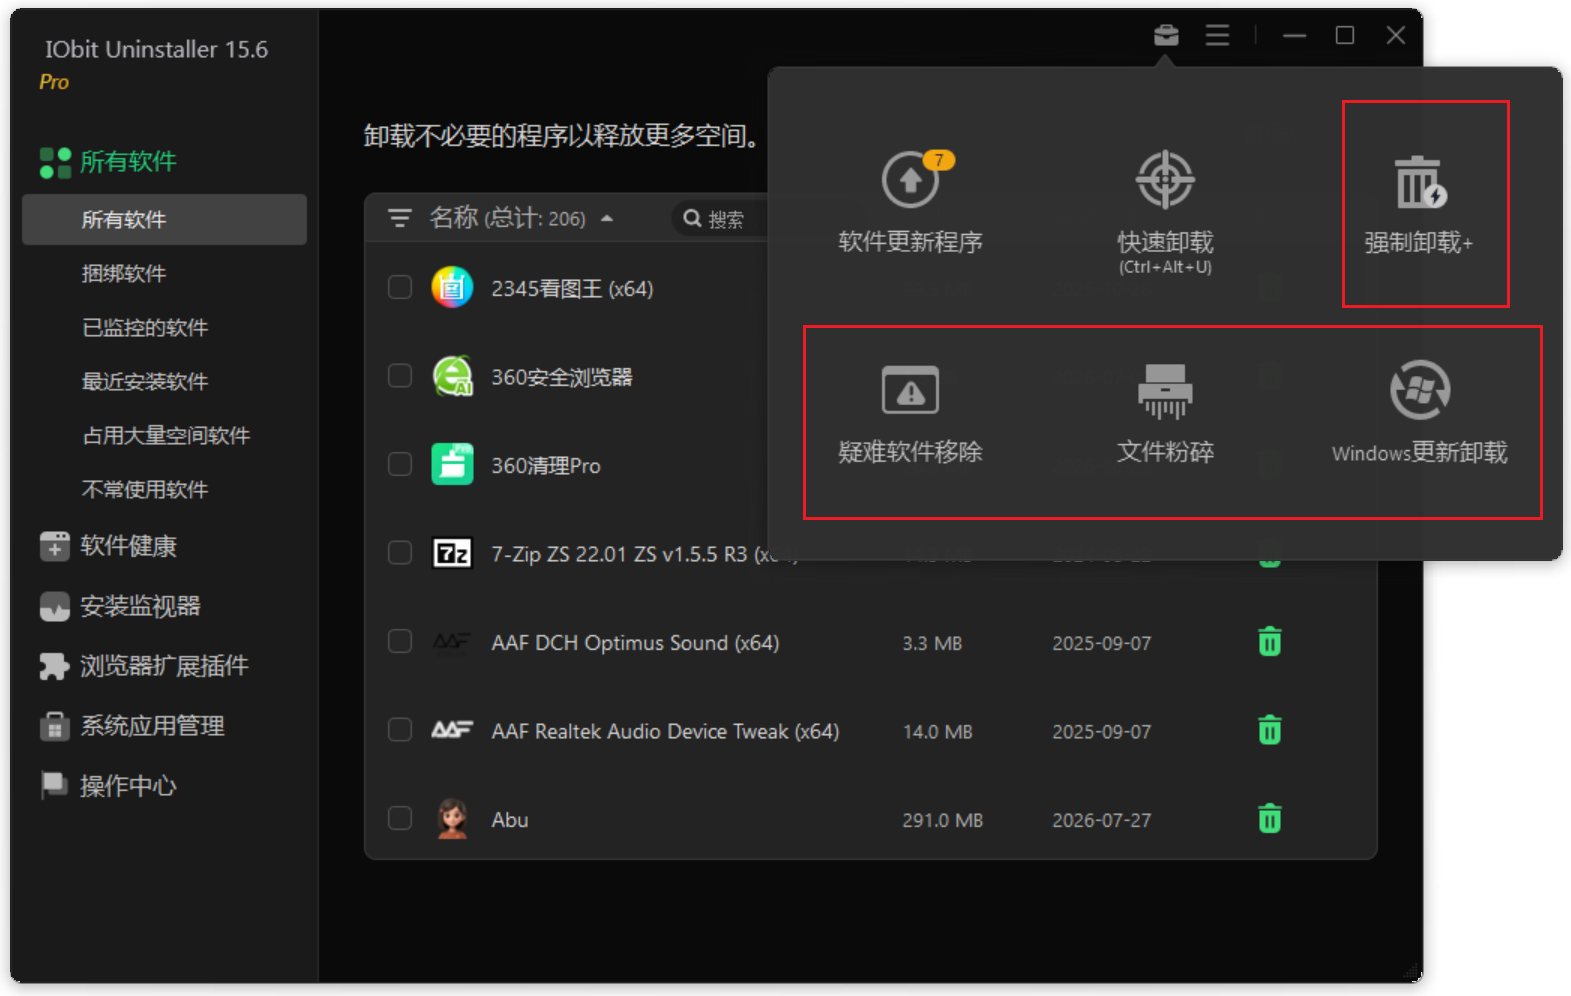The width and height of the screenshot is (1571, 996).
Task: Open 操作中心 in the sidebar
Action: (108, 786)
